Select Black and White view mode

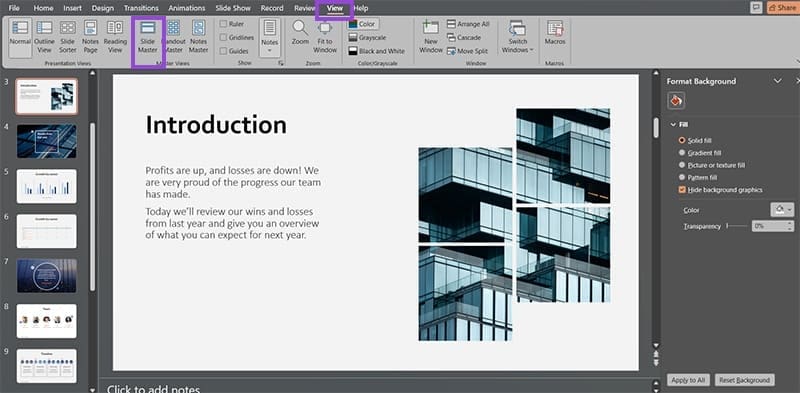[377, 51]
